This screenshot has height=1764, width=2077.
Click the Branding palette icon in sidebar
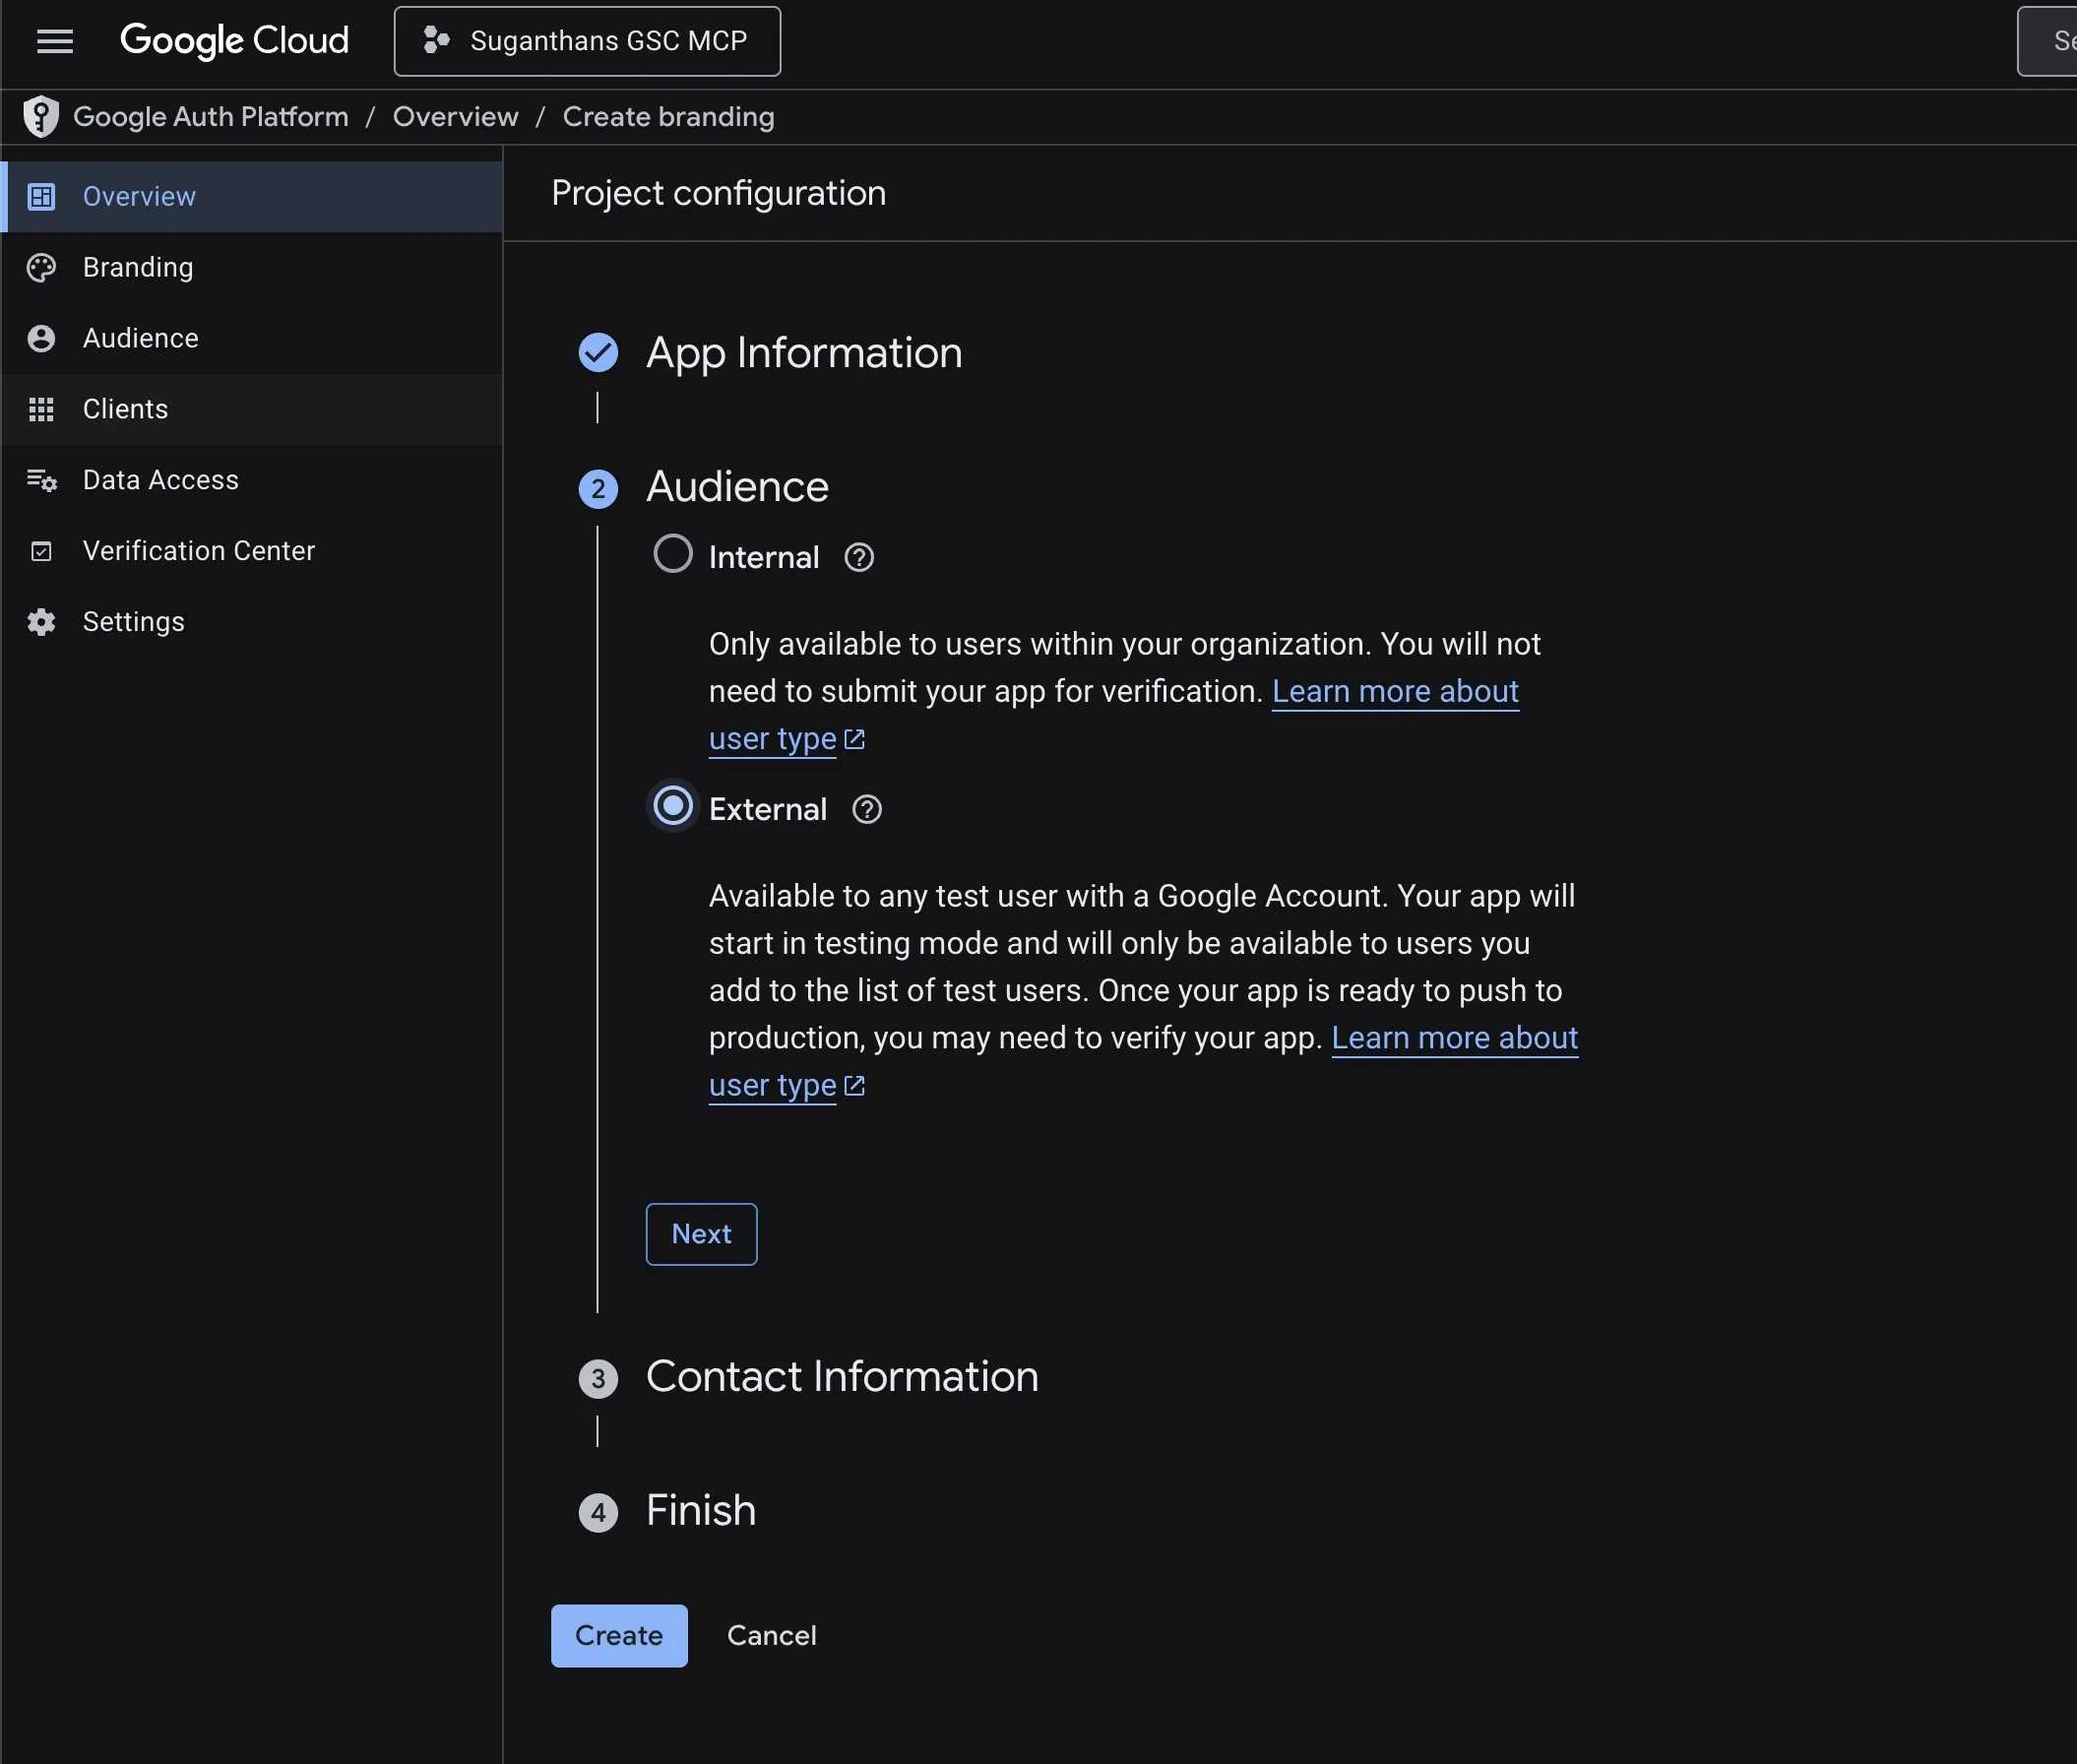click(41, 267)
